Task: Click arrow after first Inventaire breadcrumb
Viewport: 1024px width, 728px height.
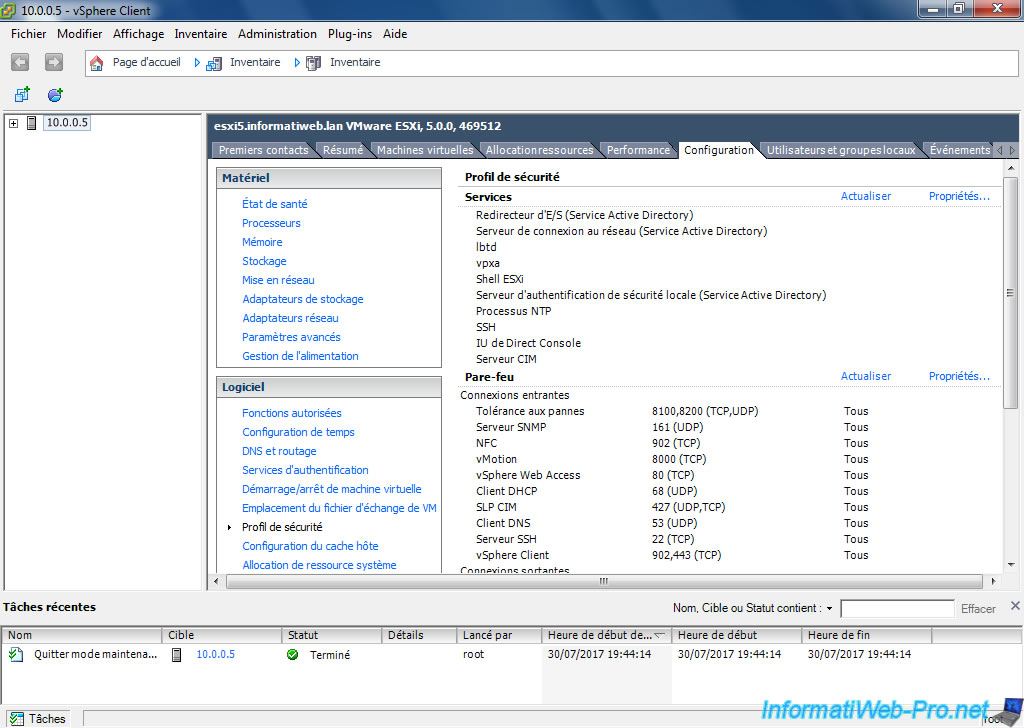Action: click(297, 63)
